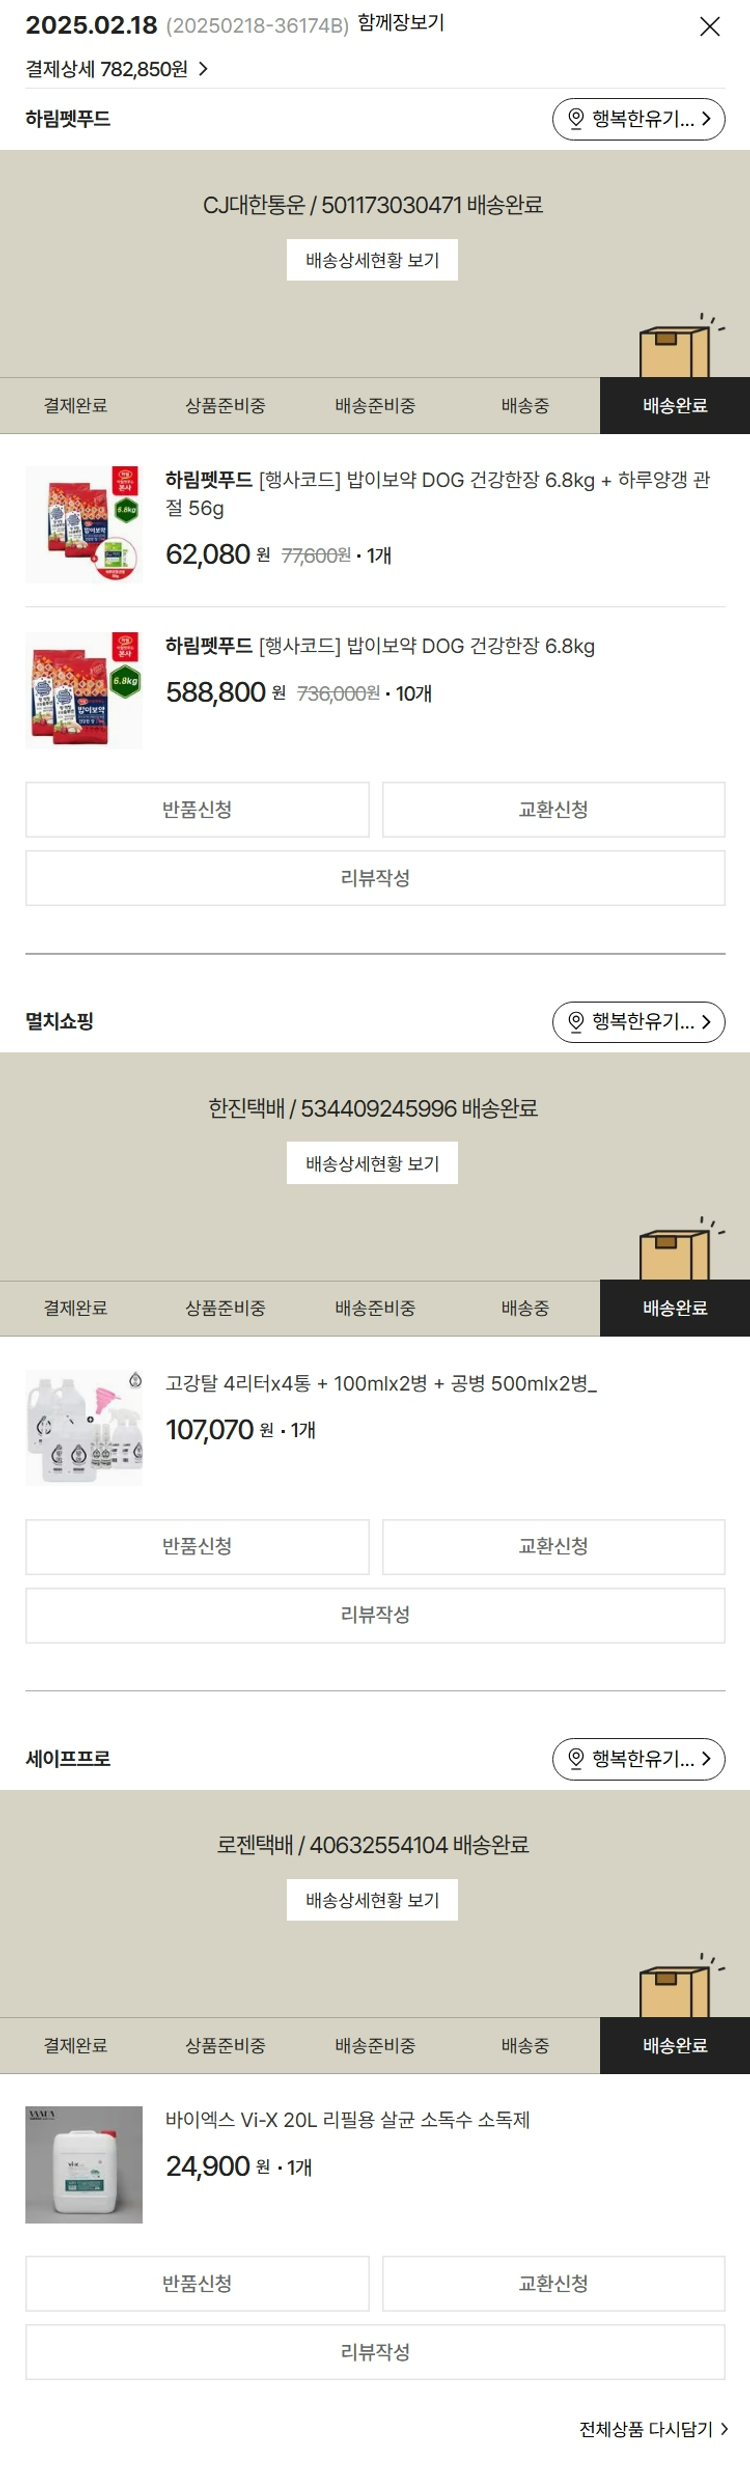Request a return for 하림펫푸드 order
Viewport: 750px width, 2470px height.
(197, 810)
